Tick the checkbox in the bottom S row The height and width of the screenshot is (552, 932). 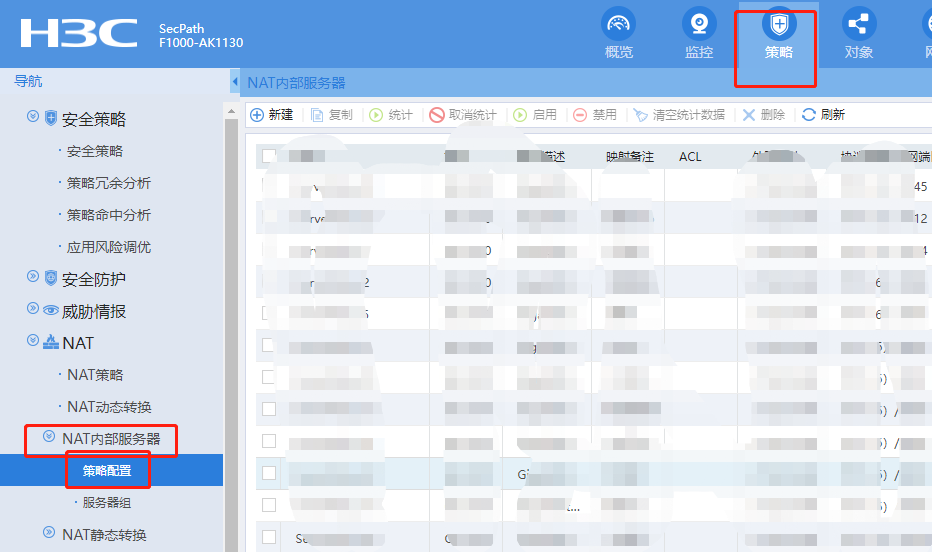(269, 537)
